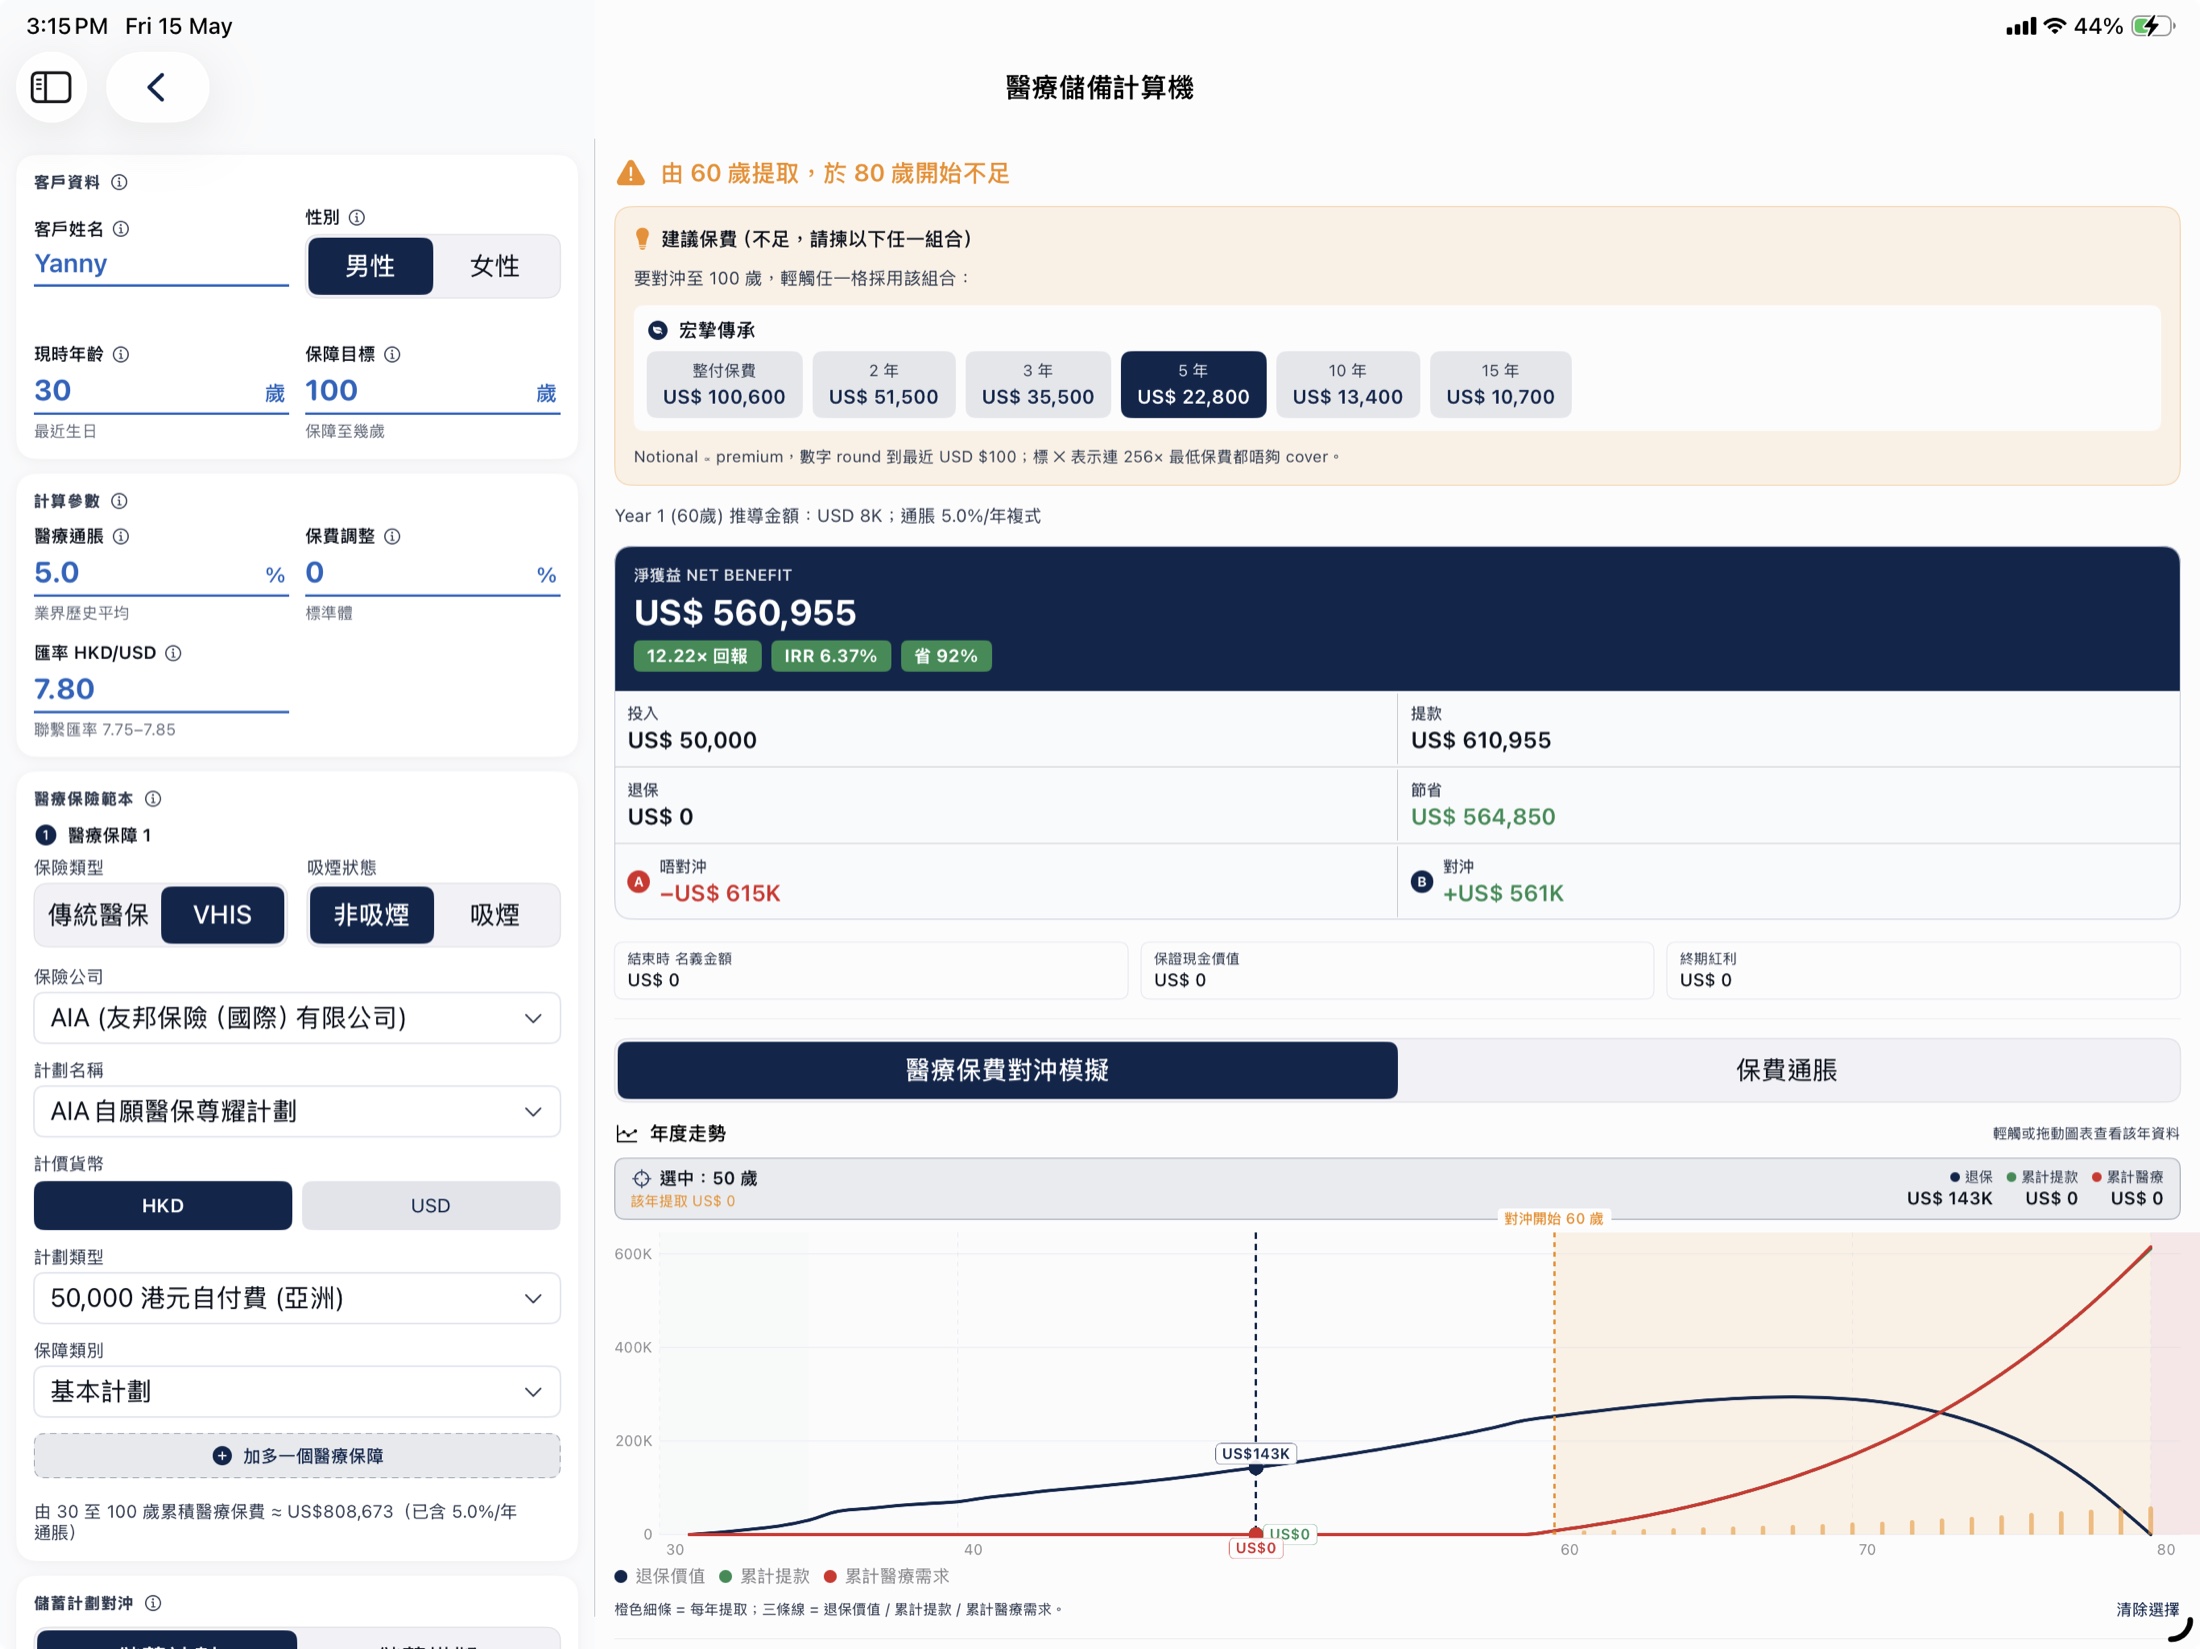Show info for 匯率 HKD/USD
The image size is (2200, 1649).
tap(173, 653)
